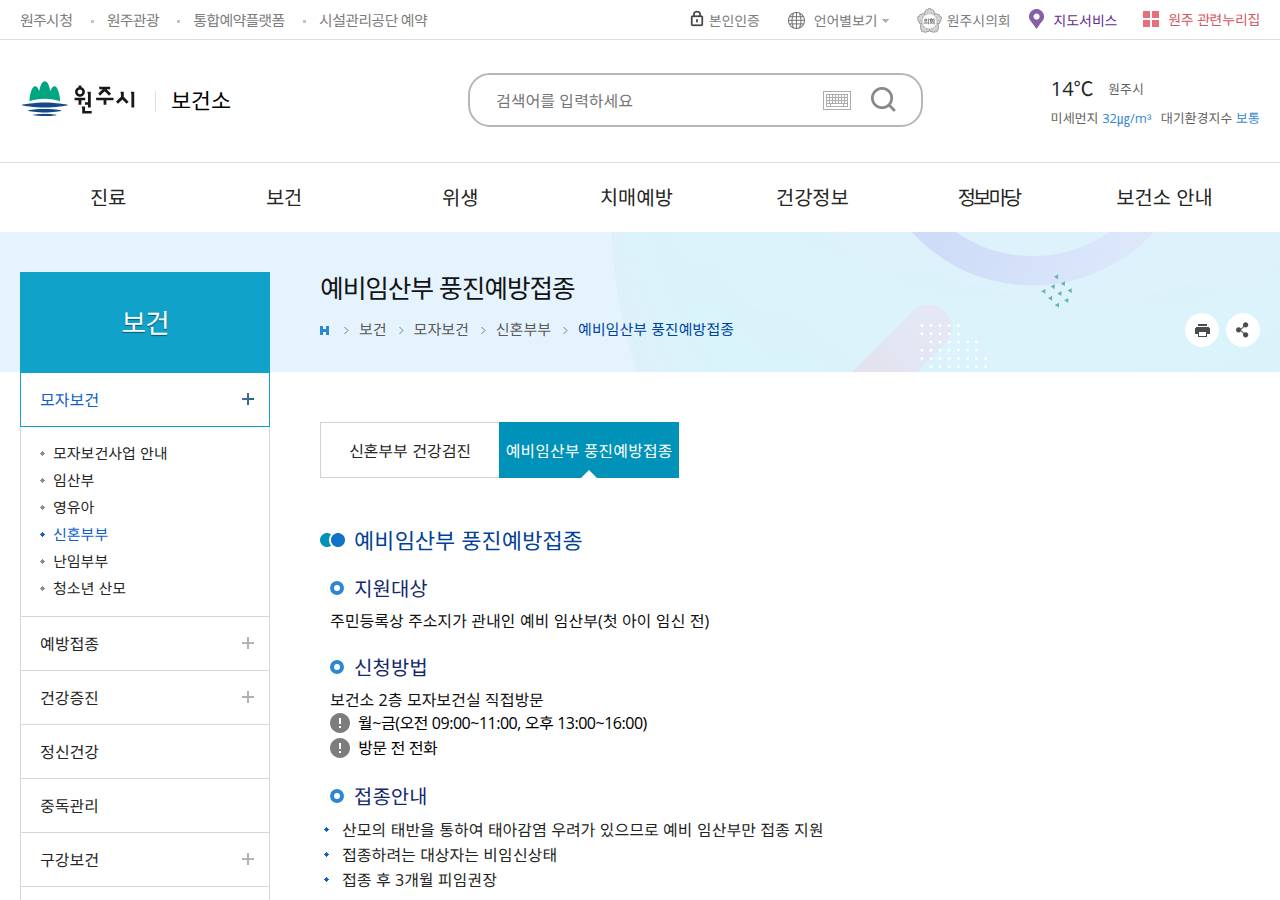Expand the 모자보건 sidebar section
The width and height of the screenshot is (1280, 900).
point(248,399)
